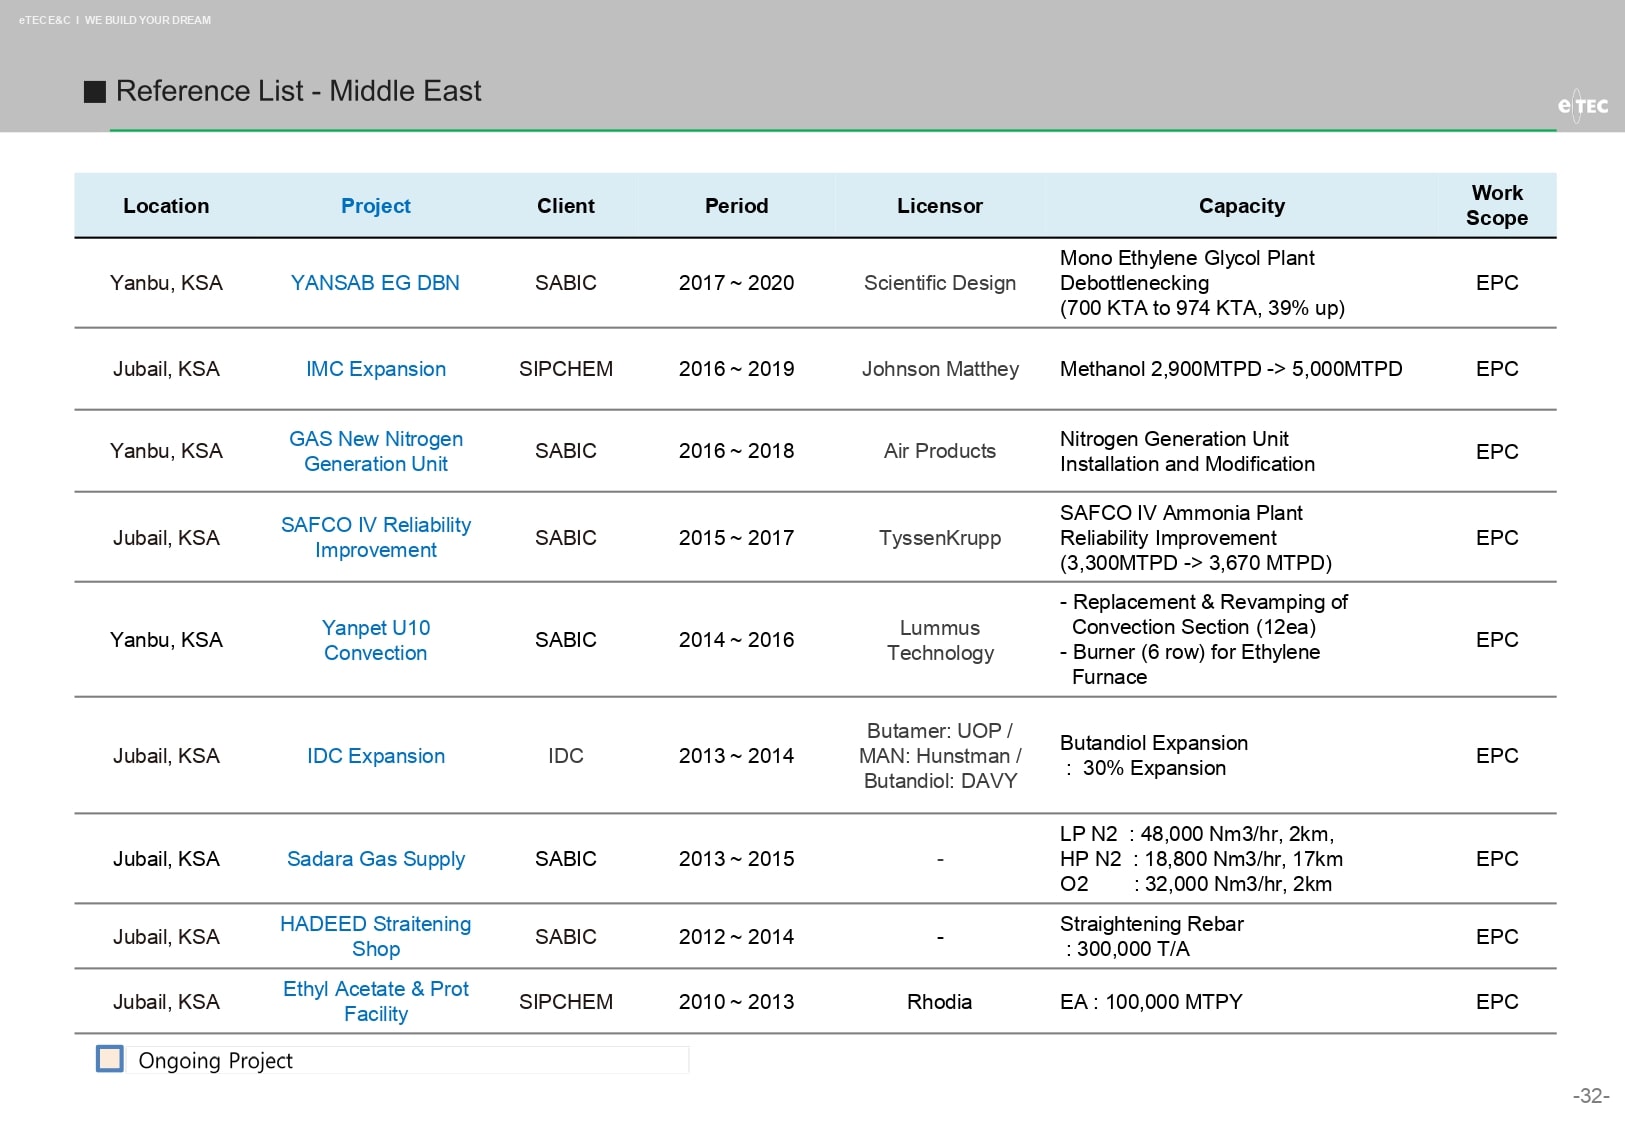Click the 'Mono Ethylene Glycol Plant' capacity cell
Viewport: 1625px width, 1125px height.
[1202, 283]
